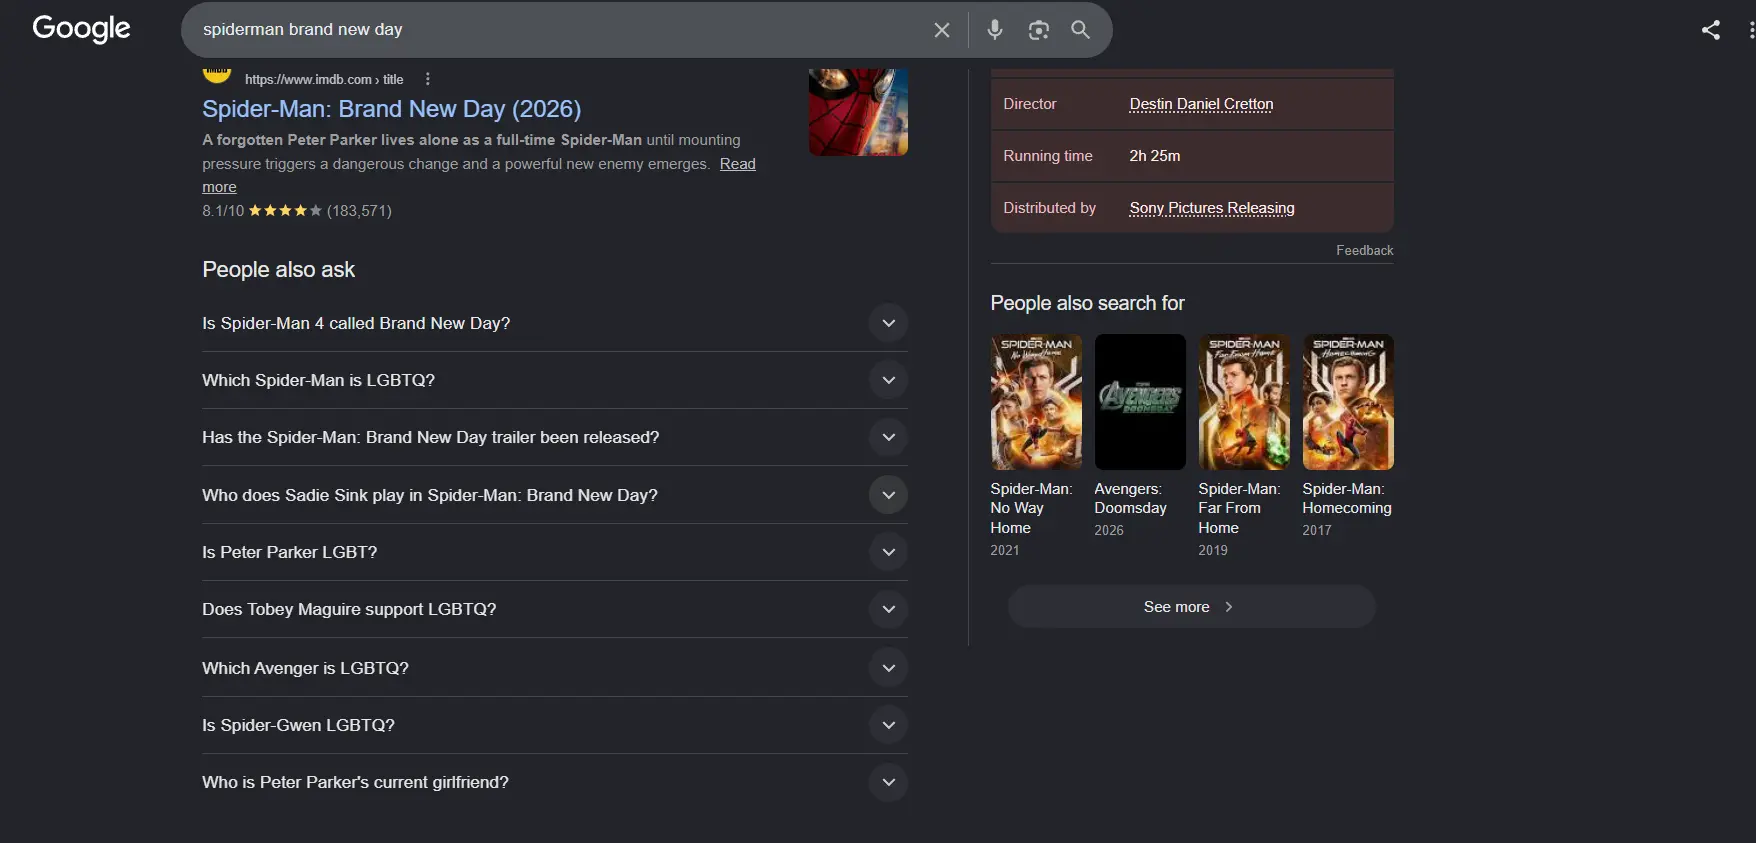
Task: Open Avengers: Doomsday poster
Action: pyautogui.click(x=1140, y=402)
